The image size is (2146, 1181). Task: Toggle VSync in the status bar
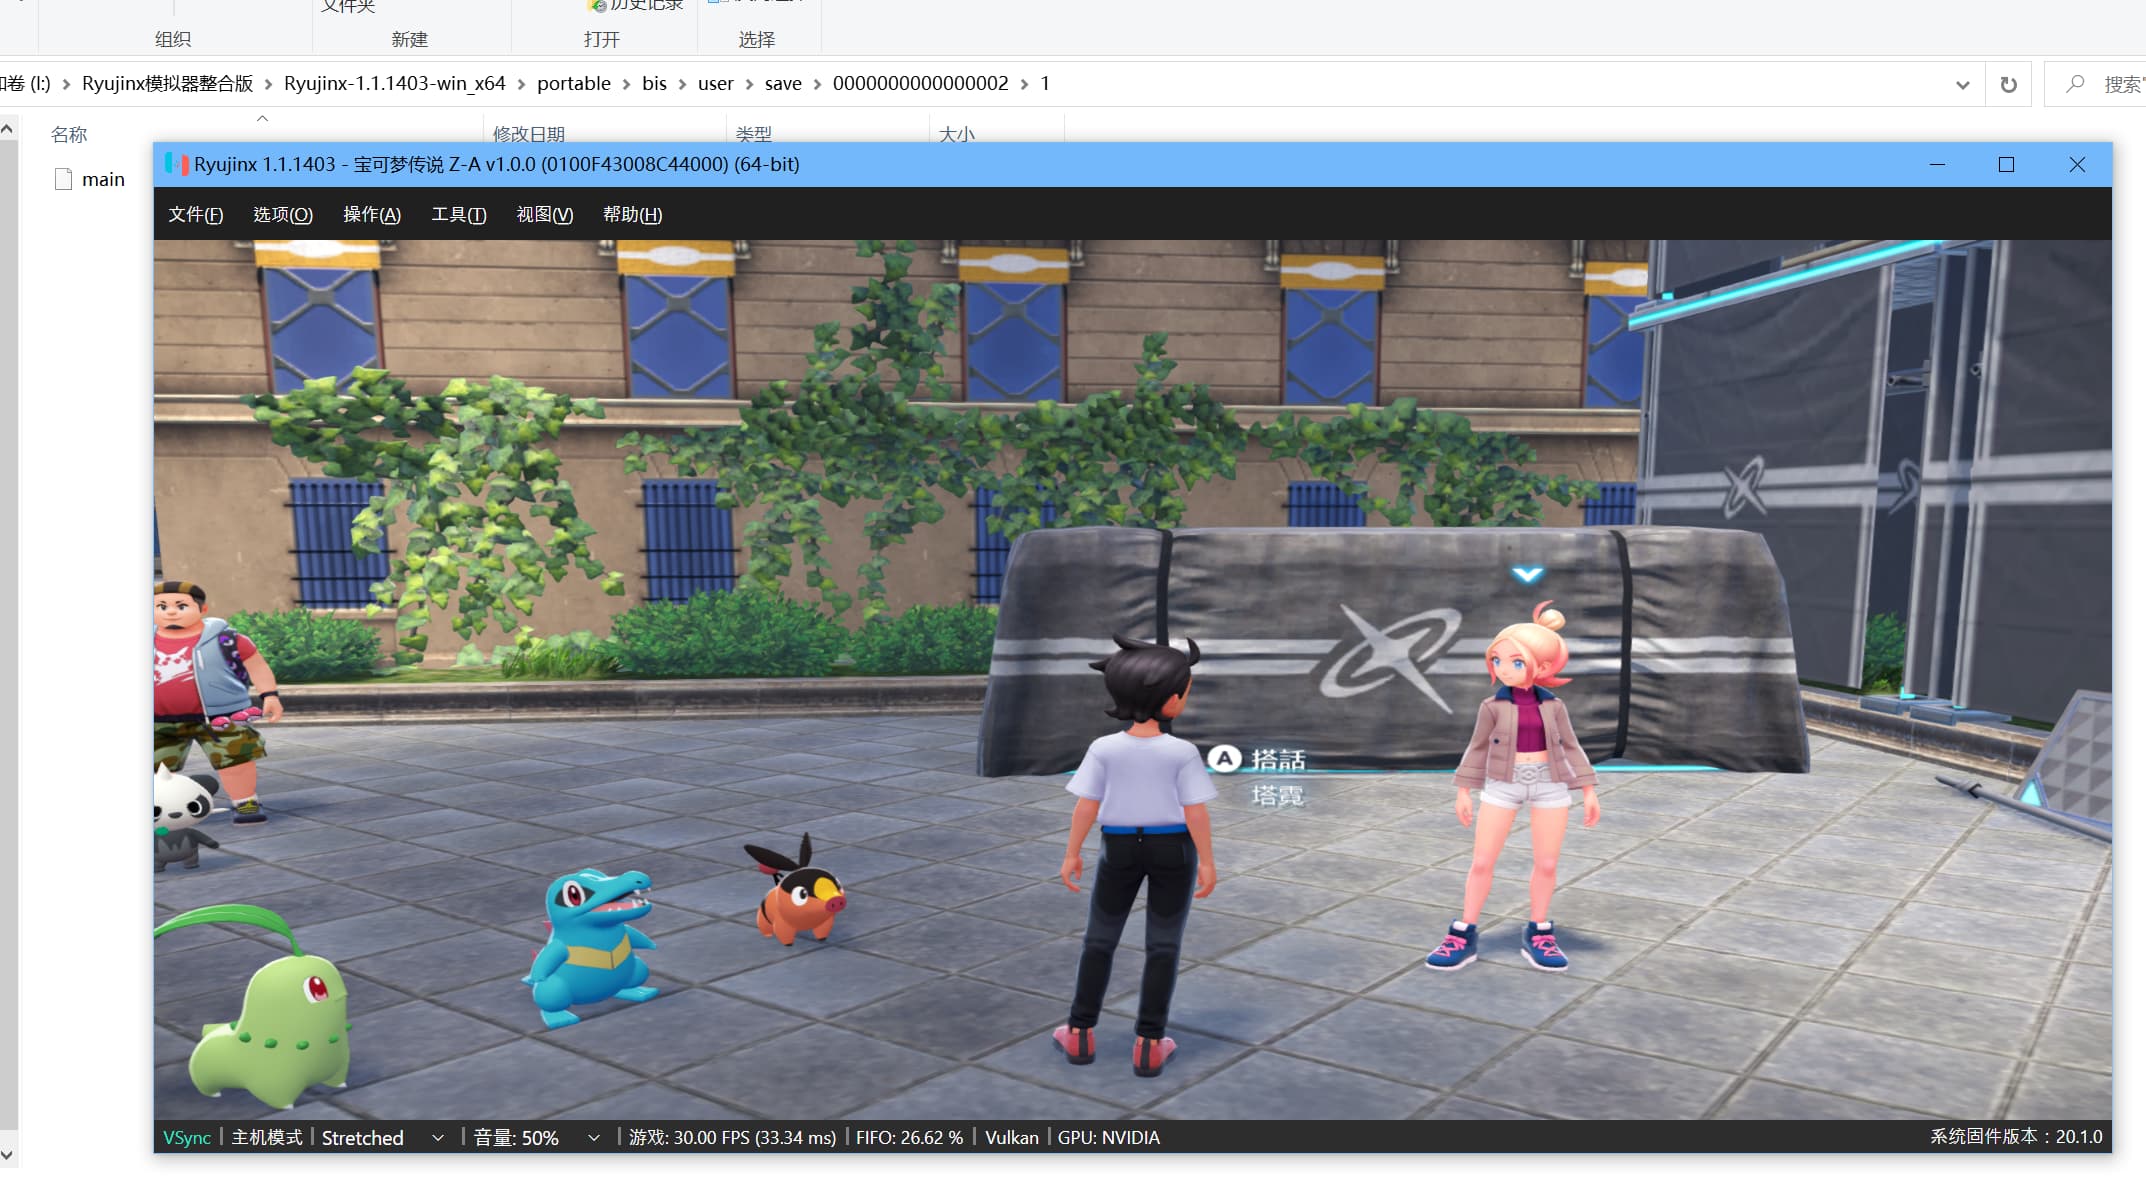click(187, 1138)
